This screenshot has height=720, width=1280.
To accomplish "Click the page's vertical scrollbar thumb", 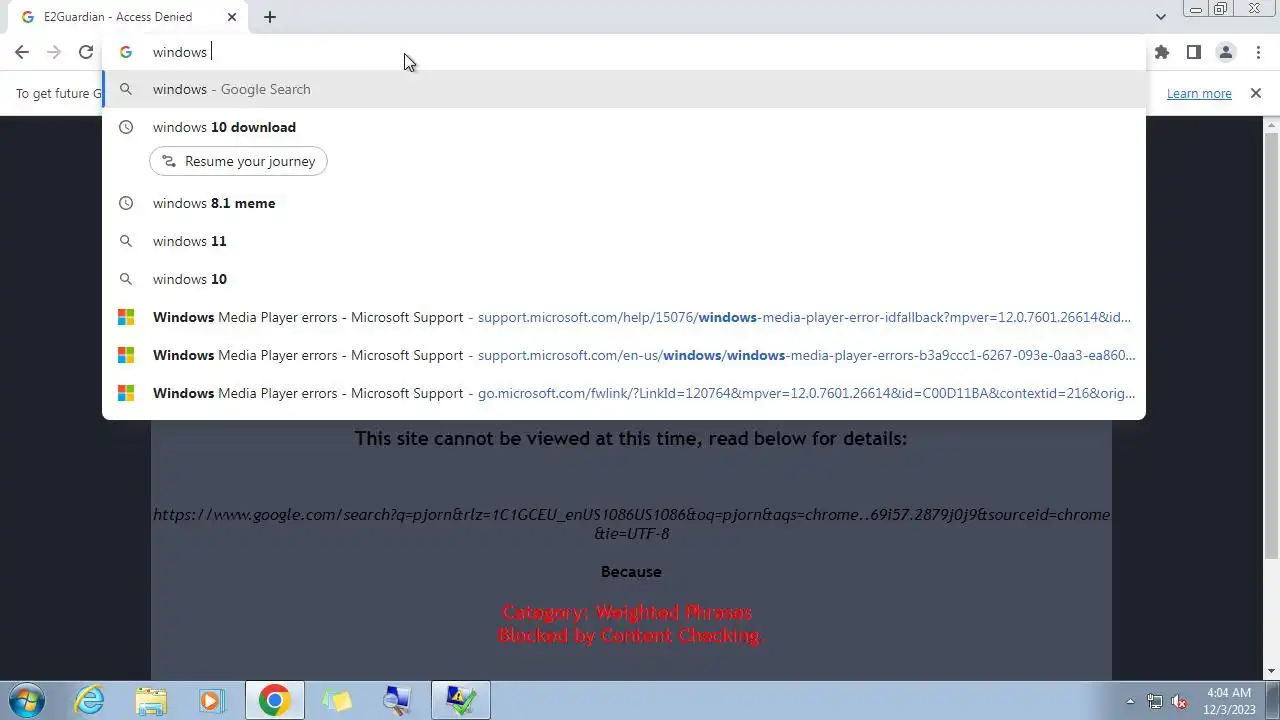I will (x=1272, y=345).
